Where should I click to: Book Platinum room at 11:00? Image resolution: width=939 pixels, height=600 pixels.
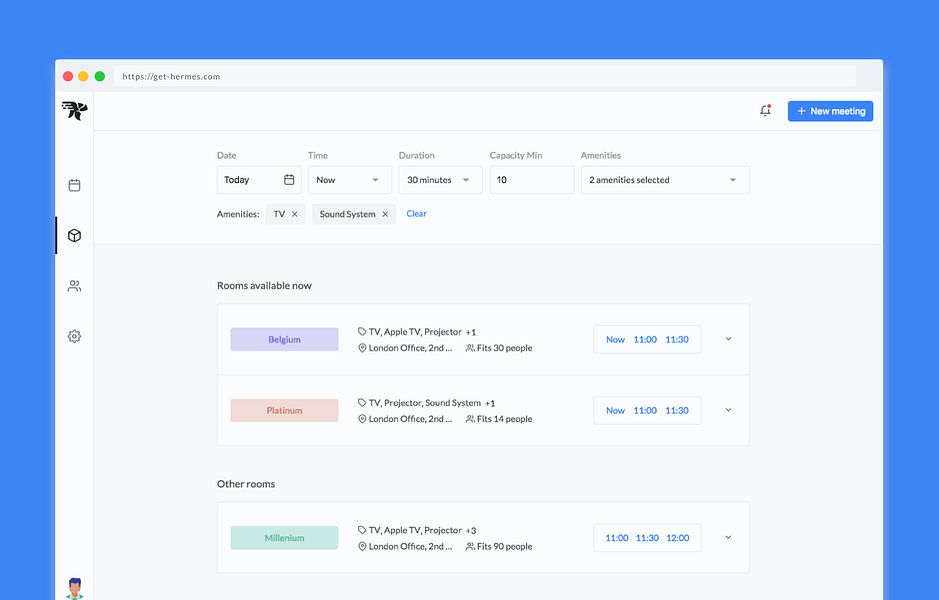click(645, 411)
